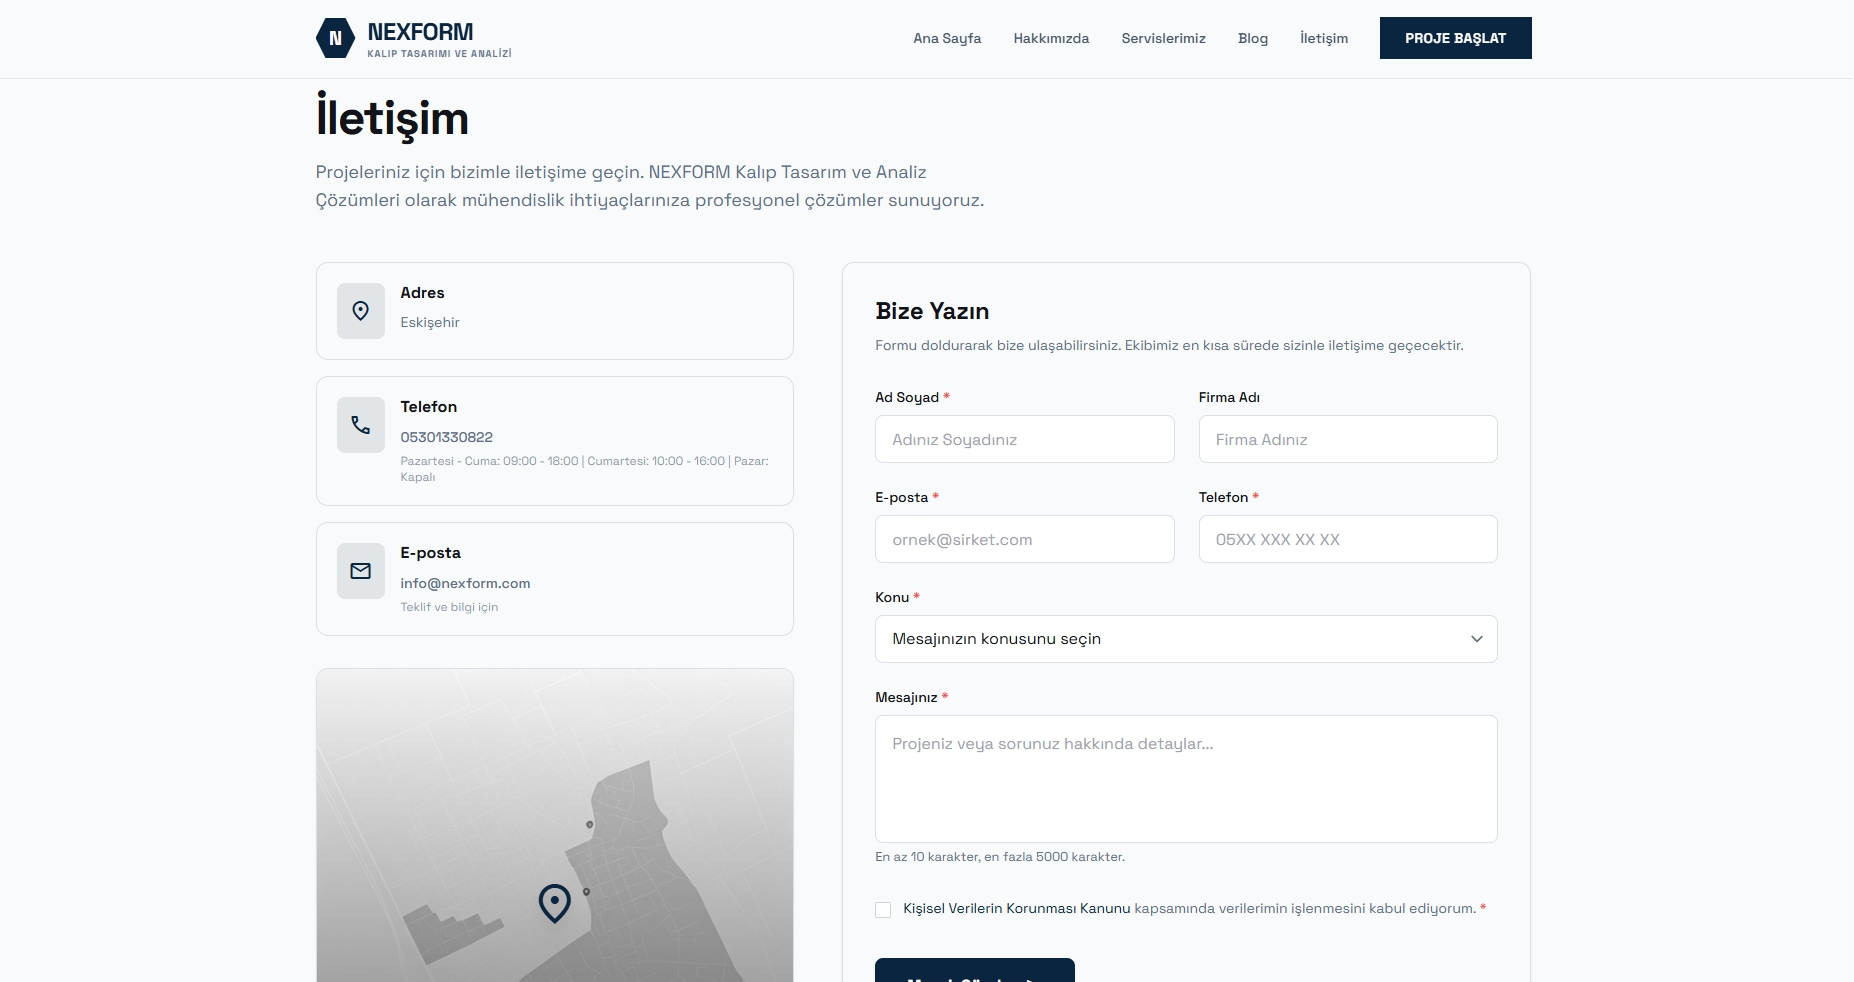This screenshot has width=1854, height=982.
Task: Click the phone icon in the Telefon card
Action: (361, 425)
